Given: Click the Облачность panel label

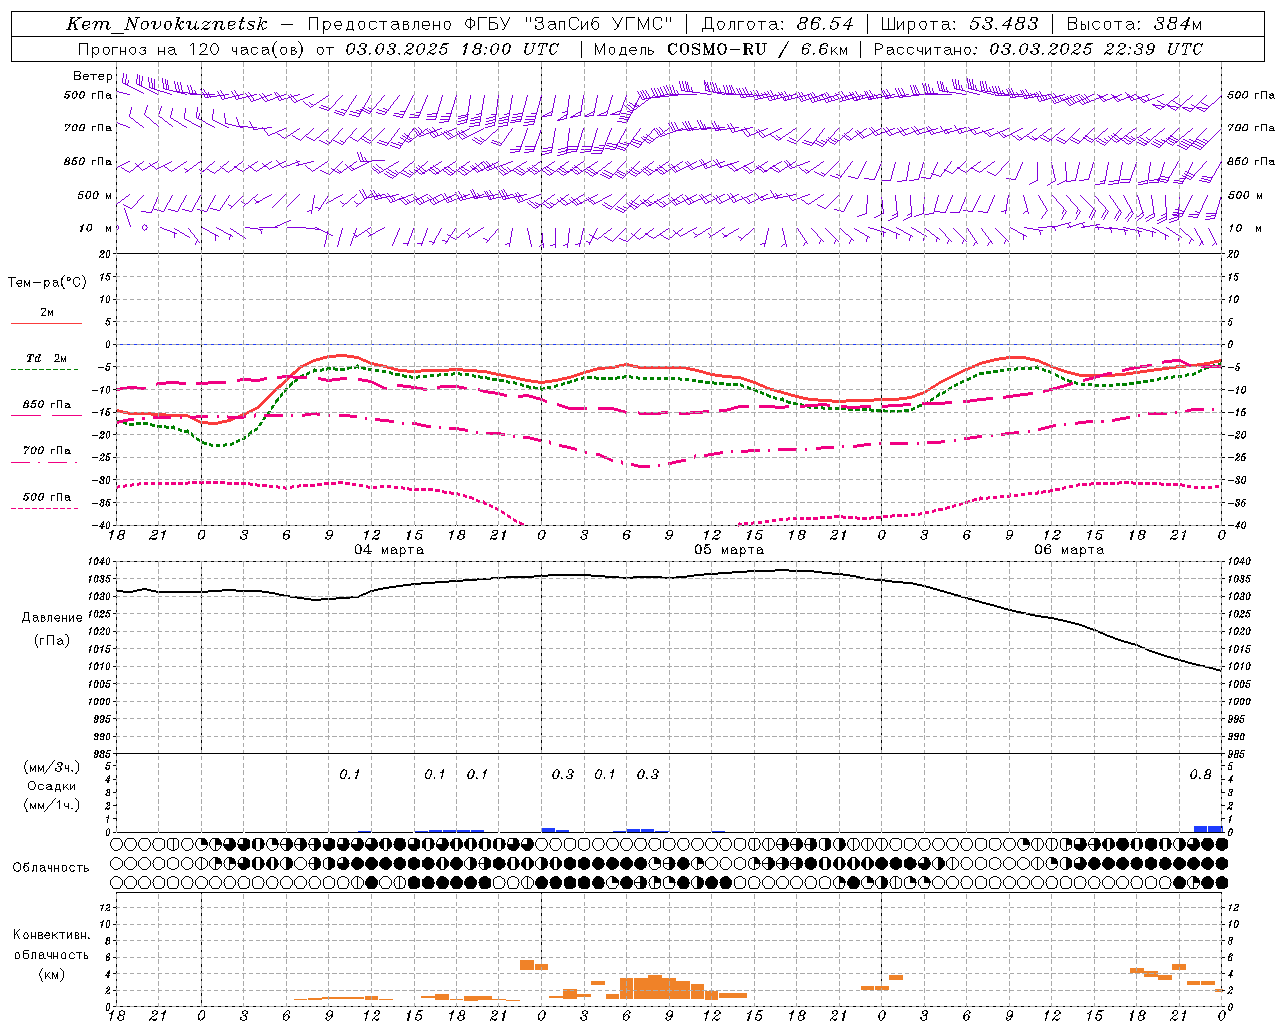Looking at the screenshot, I should tap(51, 868).
